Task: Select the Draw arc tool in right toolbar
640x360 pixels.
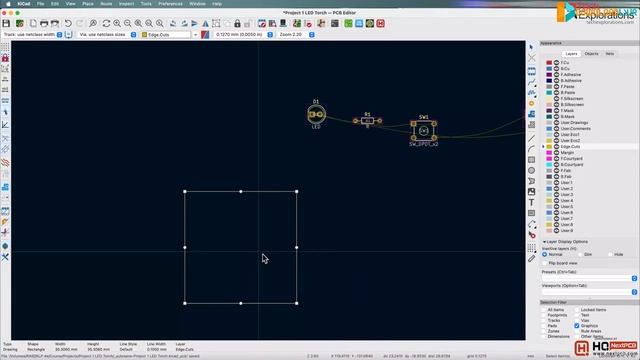Action: point(531,149)
